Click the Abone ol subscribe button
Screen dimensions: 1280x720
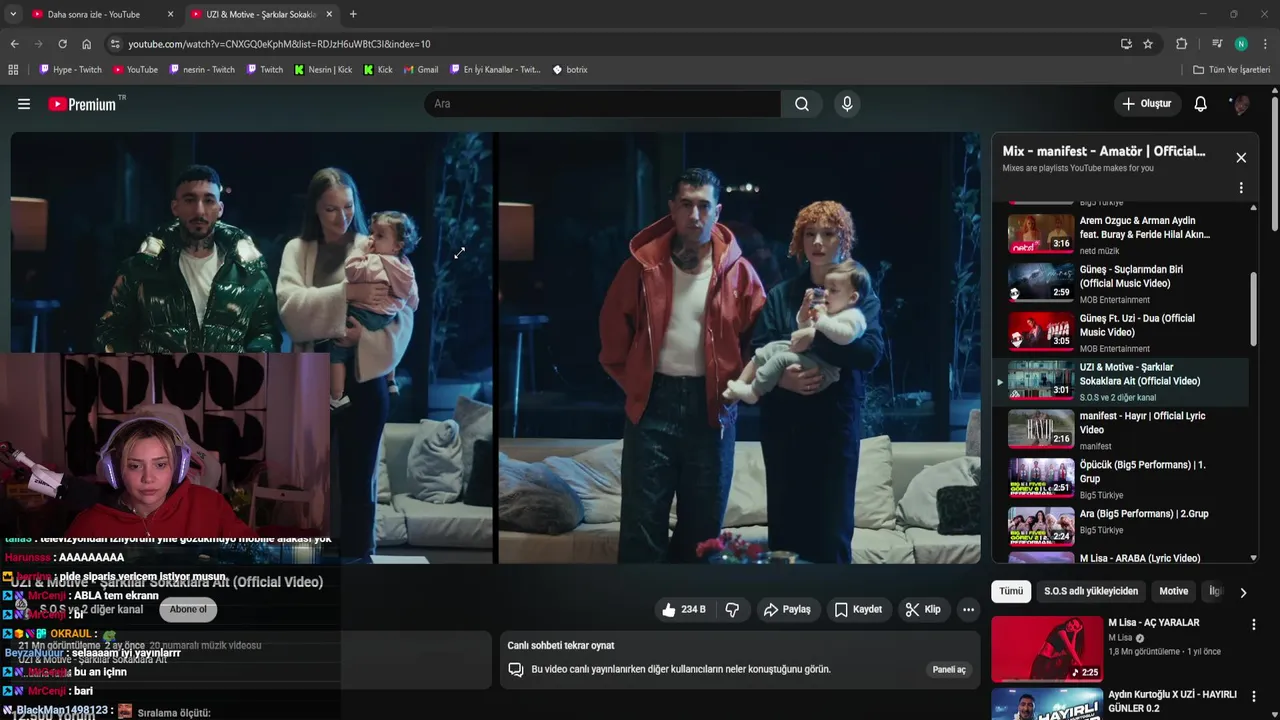[x=188, y=609]
